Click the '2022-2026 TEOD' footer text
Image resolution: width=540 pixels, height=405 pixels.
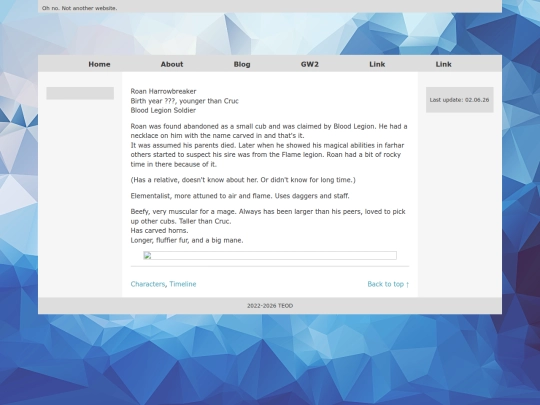[x=270, y=306]
